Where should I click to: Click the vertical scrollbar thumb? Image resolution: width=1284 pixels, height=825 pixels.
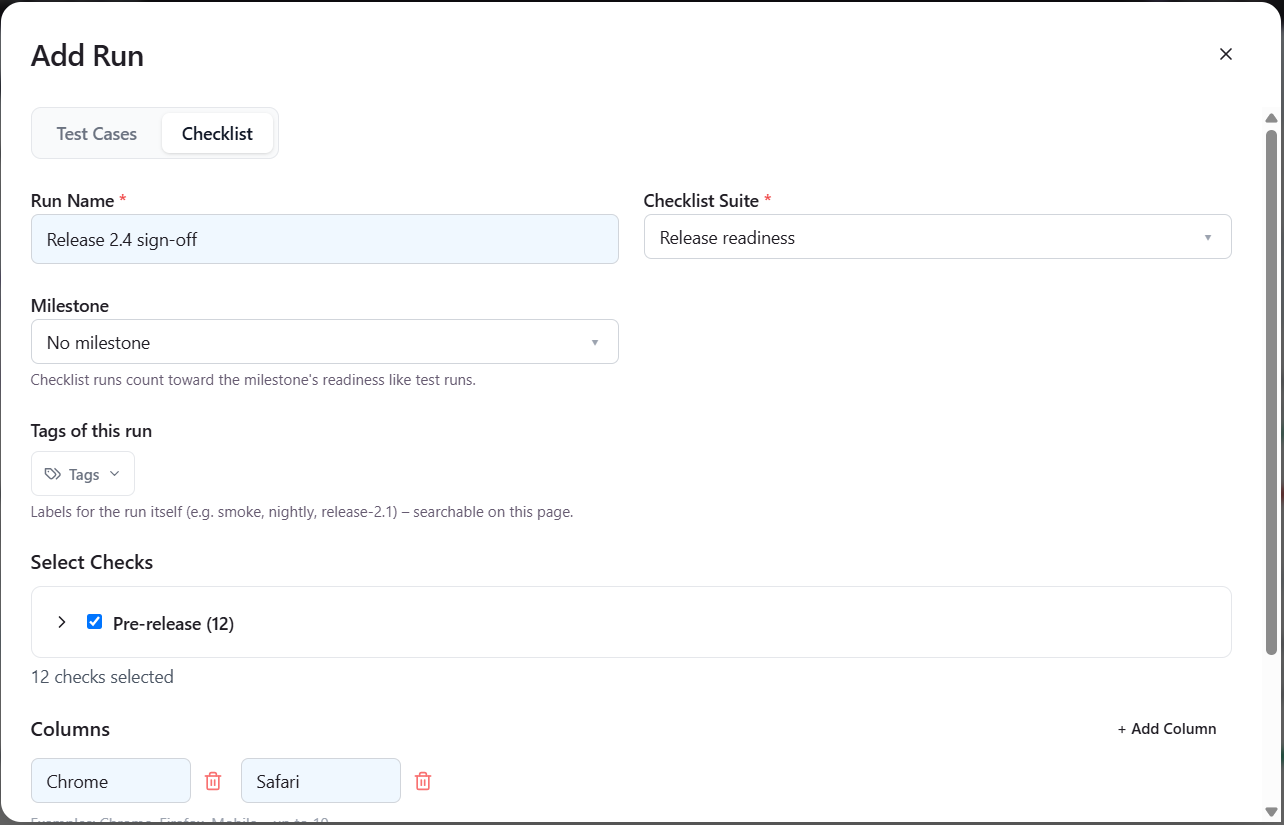pos(1272,392)
